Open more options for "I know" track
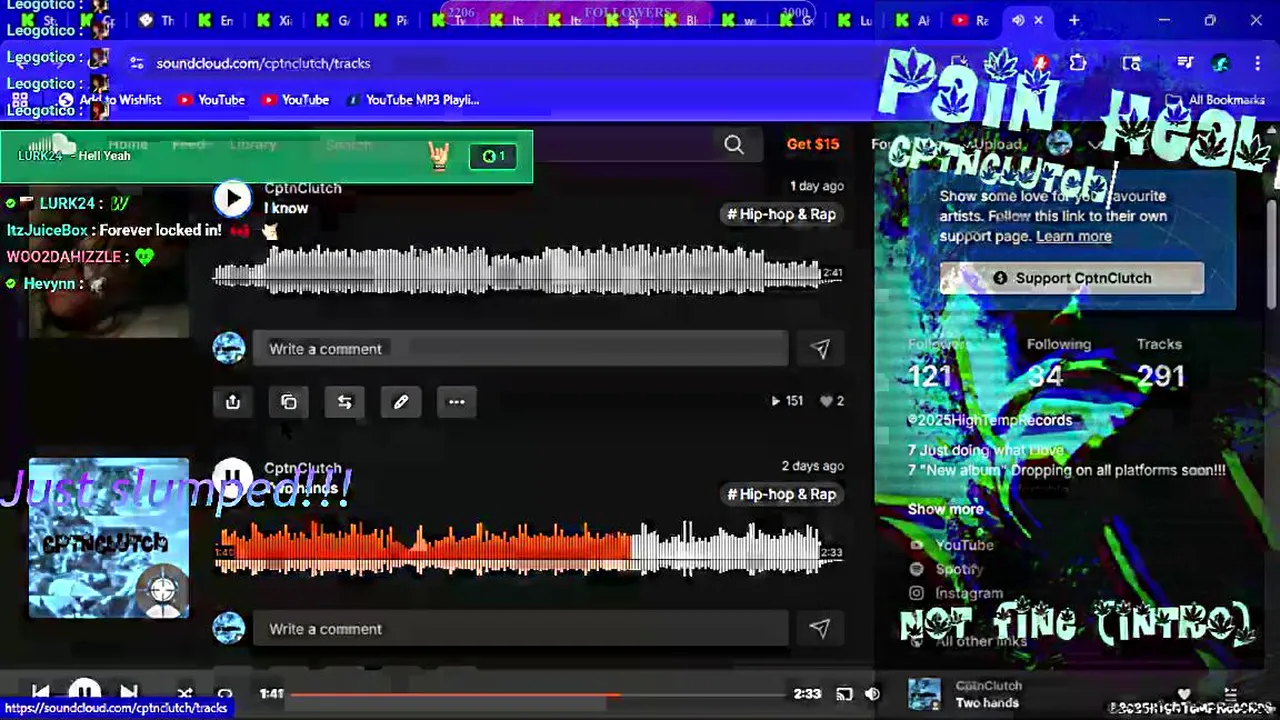 [x=457, y=402]
